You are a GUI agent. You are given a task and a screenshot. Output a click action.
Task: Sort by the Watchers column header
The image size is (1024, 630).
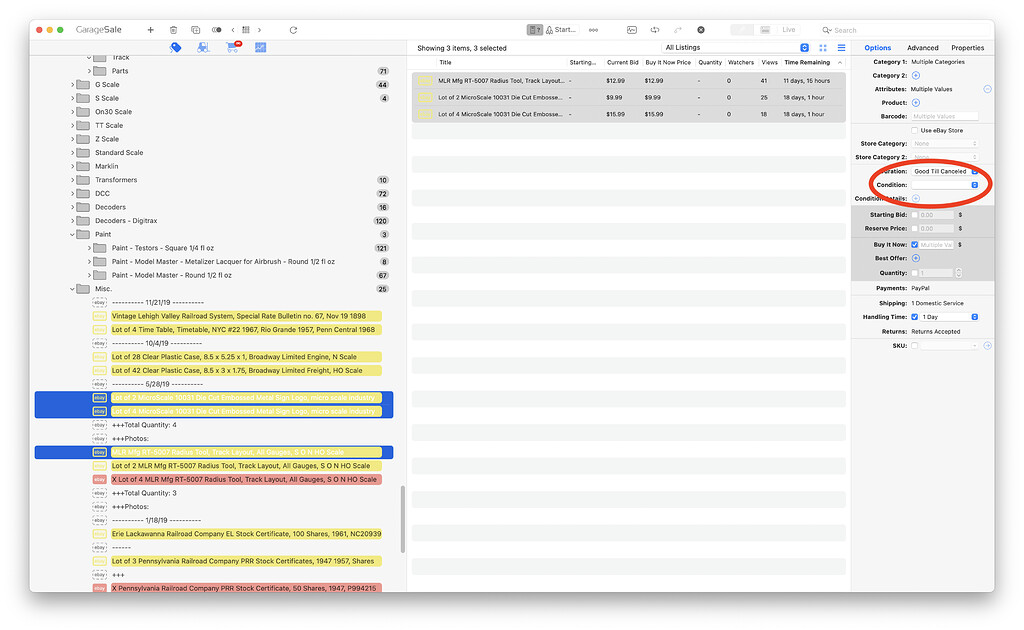pos(741,63)
